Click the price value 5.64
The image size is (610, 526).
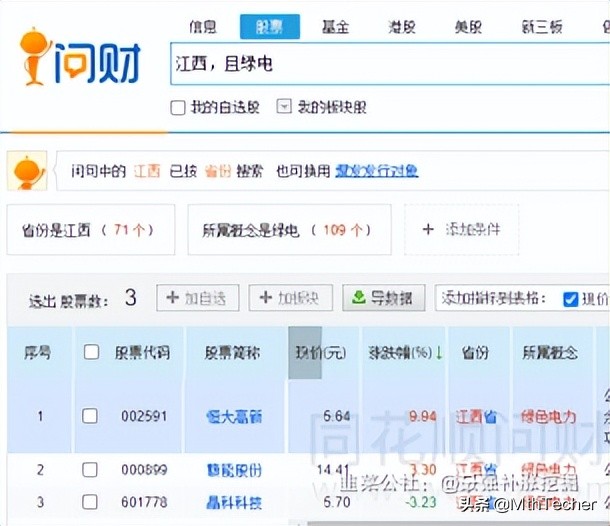[x=337, y=416]
